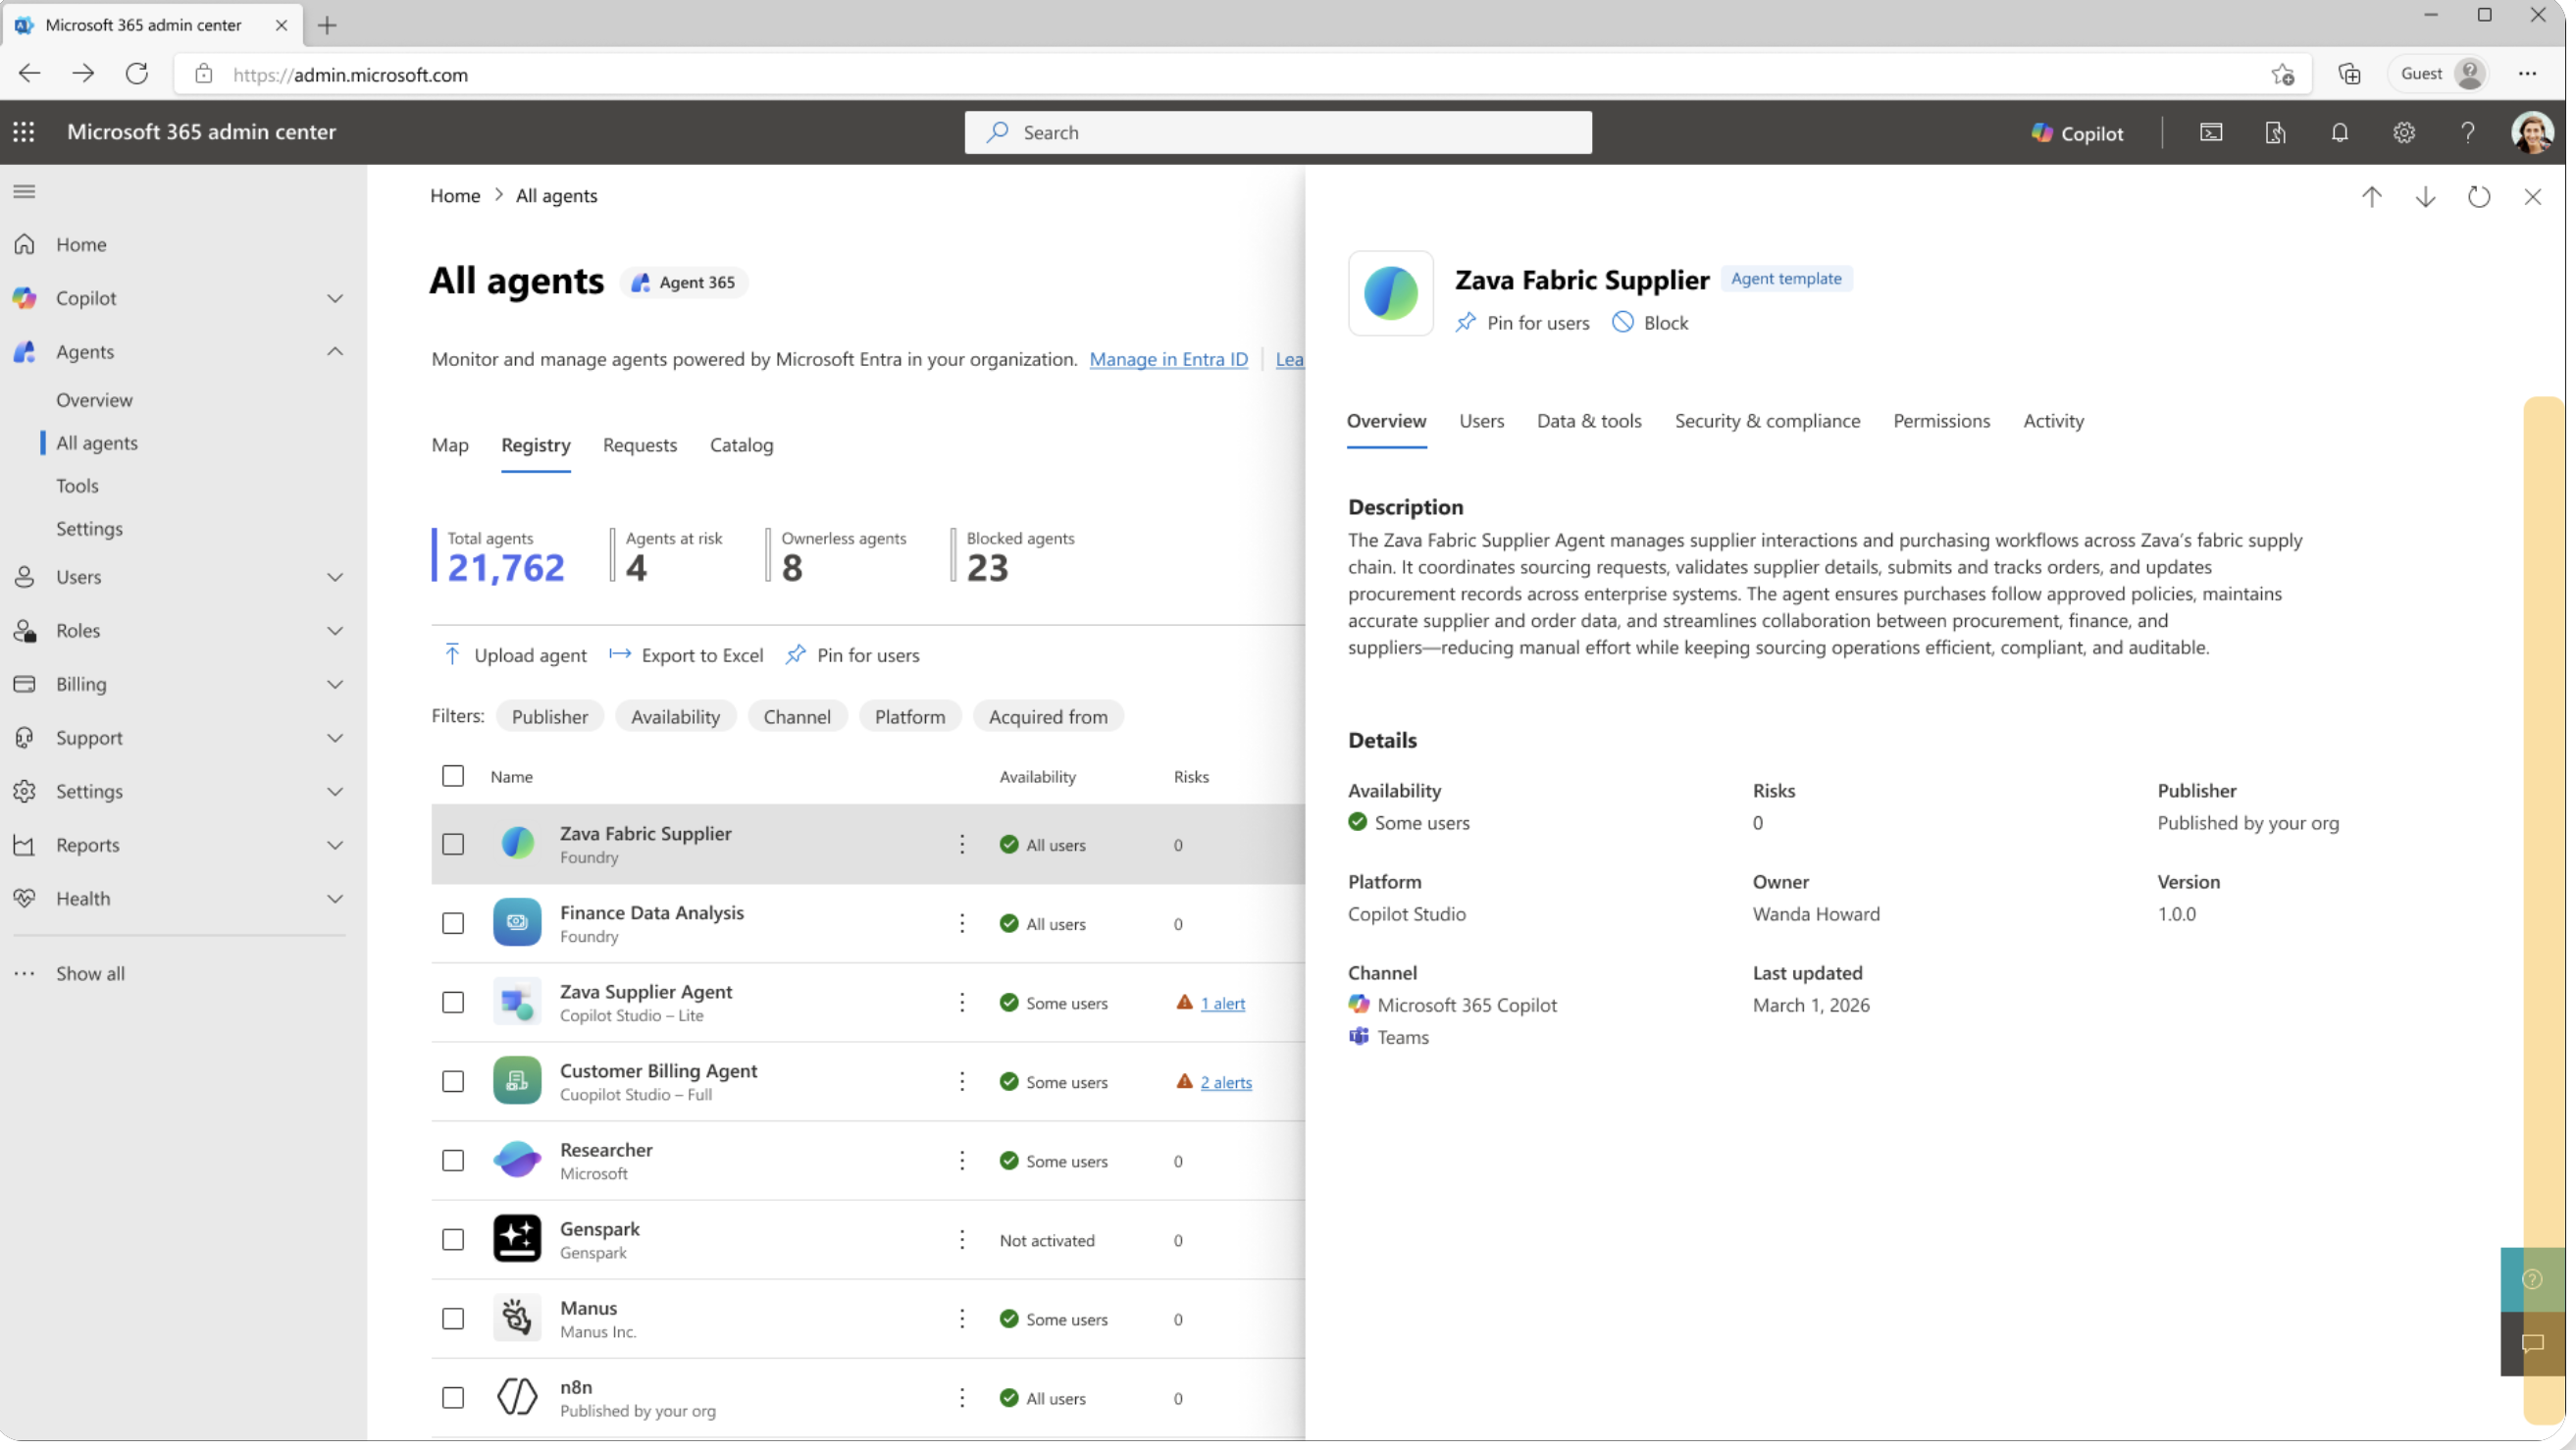Expand the Reports navigation section
Viewport: 2576px width, 1450px height.
(335, 845)
